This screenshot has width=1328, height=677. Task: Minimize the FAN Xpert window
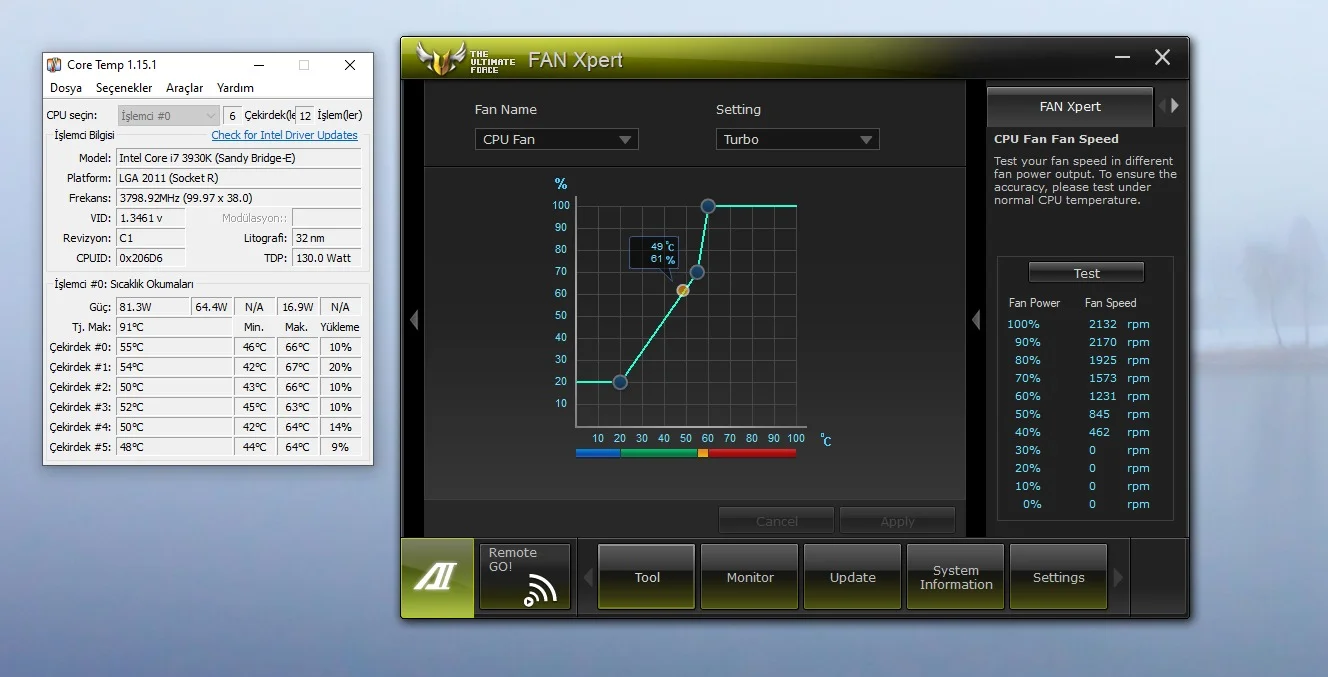1122,58
